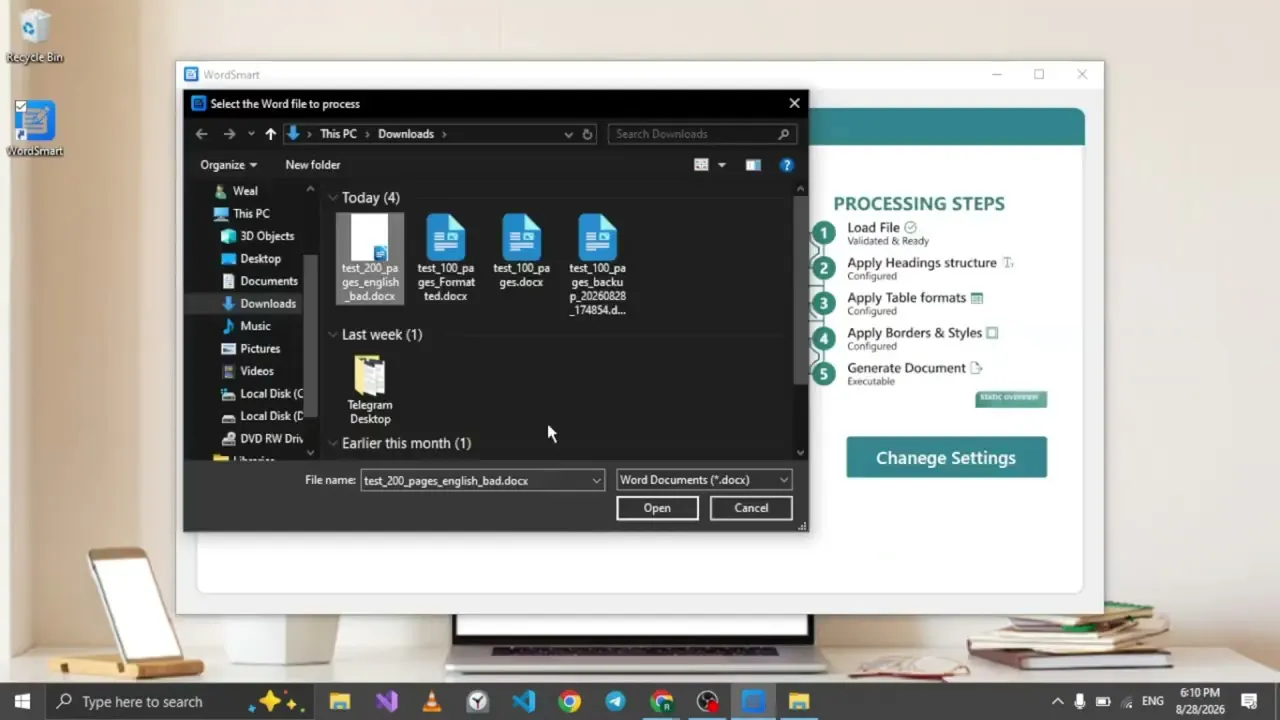Click the Open button
Image resolution: width=1280 pixels, height=720 pixels.
pos(657,508)
